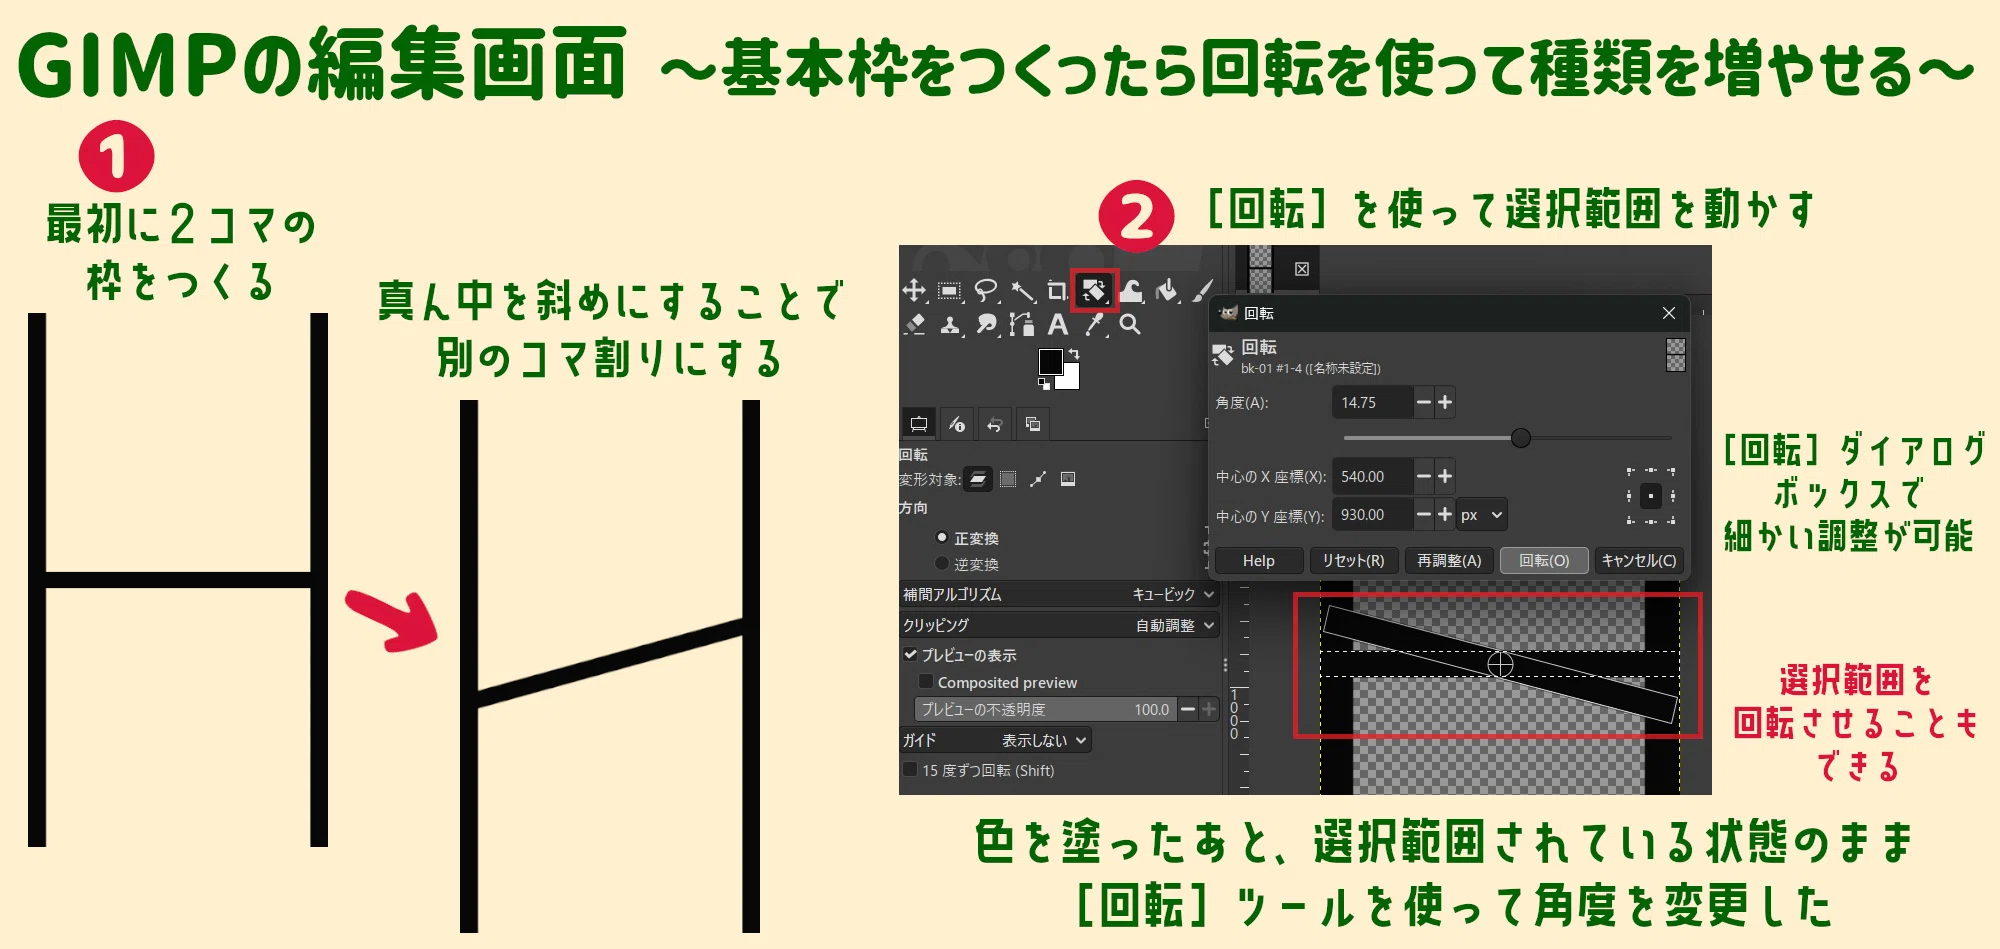
Task: Decrease preview opacity with minus button
Action: (x=1188, y=709)
